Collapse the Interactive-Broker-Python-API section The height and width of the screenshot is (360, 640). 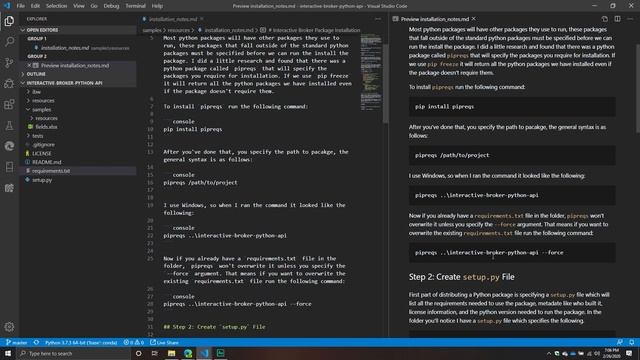click(78, 83)
